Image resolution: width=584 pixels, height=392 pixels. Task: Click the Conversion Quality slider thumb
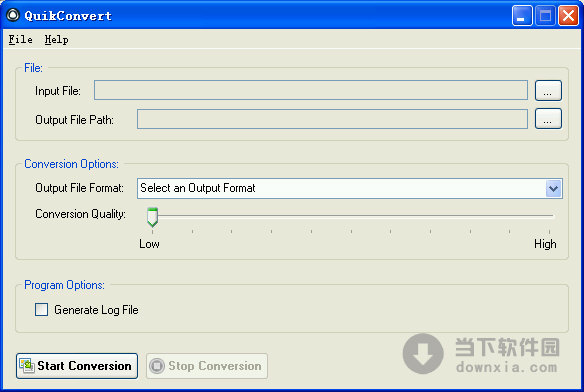tap(152, 217)
